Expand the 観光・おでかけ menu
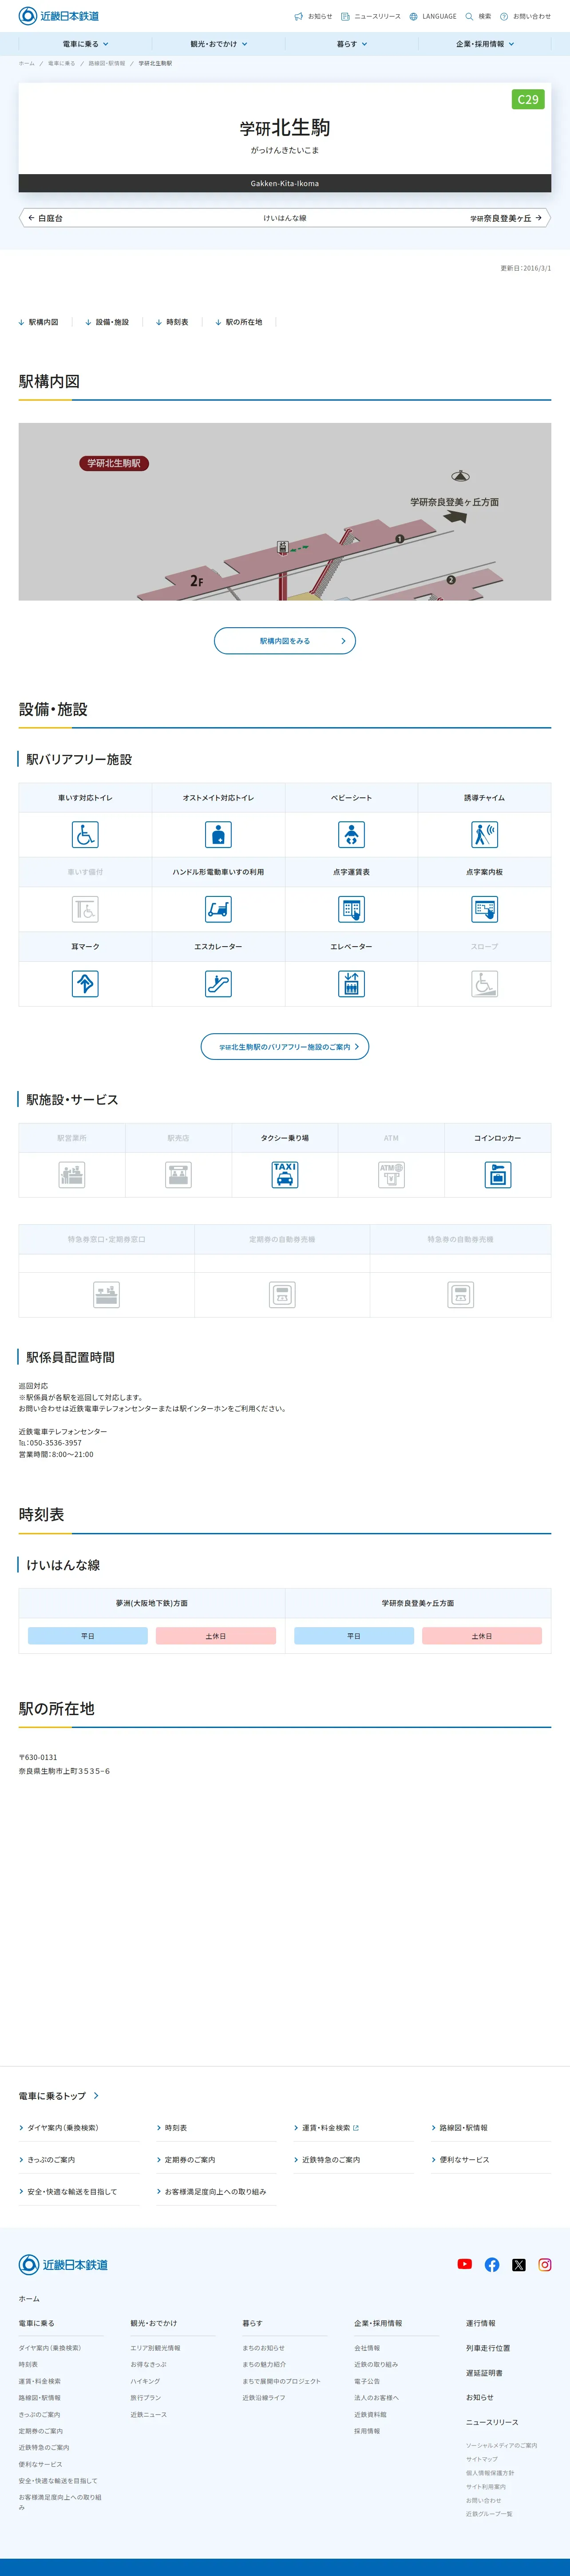Viewport: 570px width, 2576px height. 218,44
